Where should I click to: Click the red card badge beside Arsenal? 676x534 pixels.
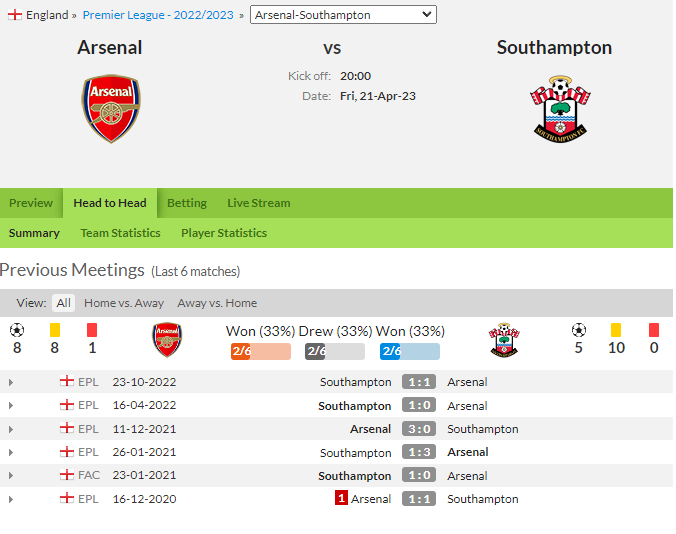click(341, 499)
